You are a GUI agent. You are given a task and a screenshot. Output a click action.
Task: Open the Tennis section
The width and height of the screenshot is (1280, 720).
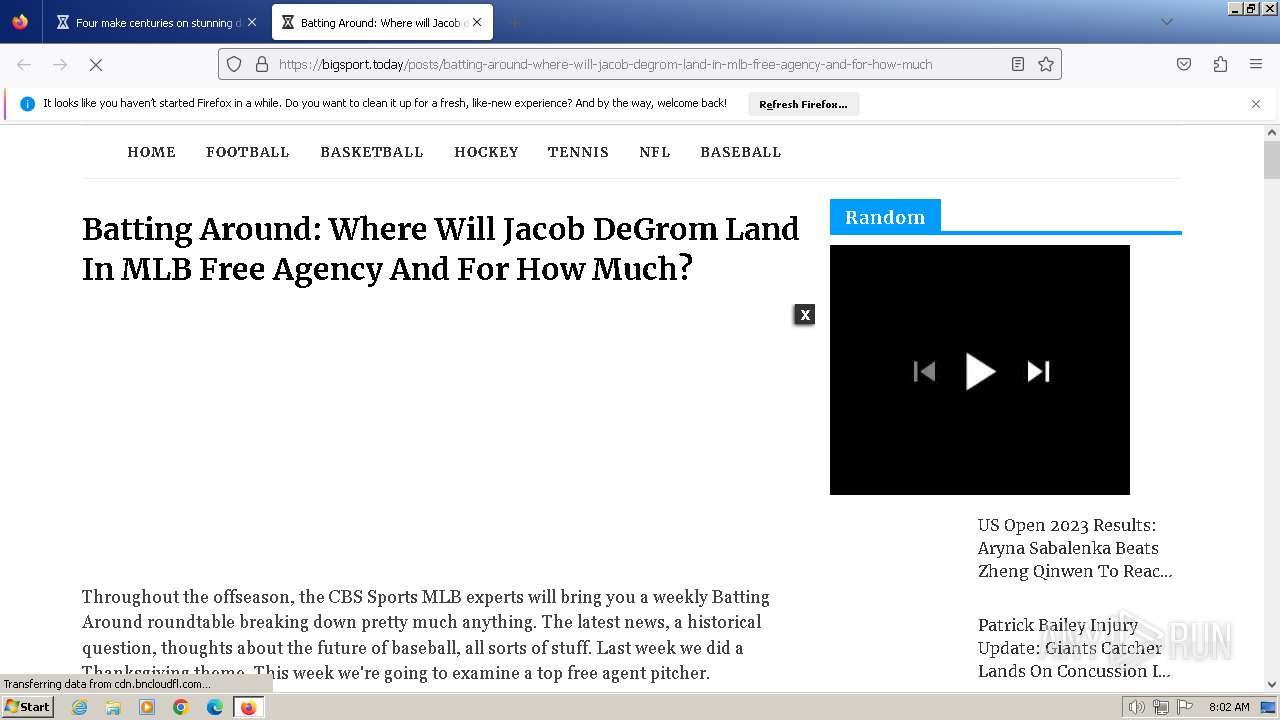point(578,152)
